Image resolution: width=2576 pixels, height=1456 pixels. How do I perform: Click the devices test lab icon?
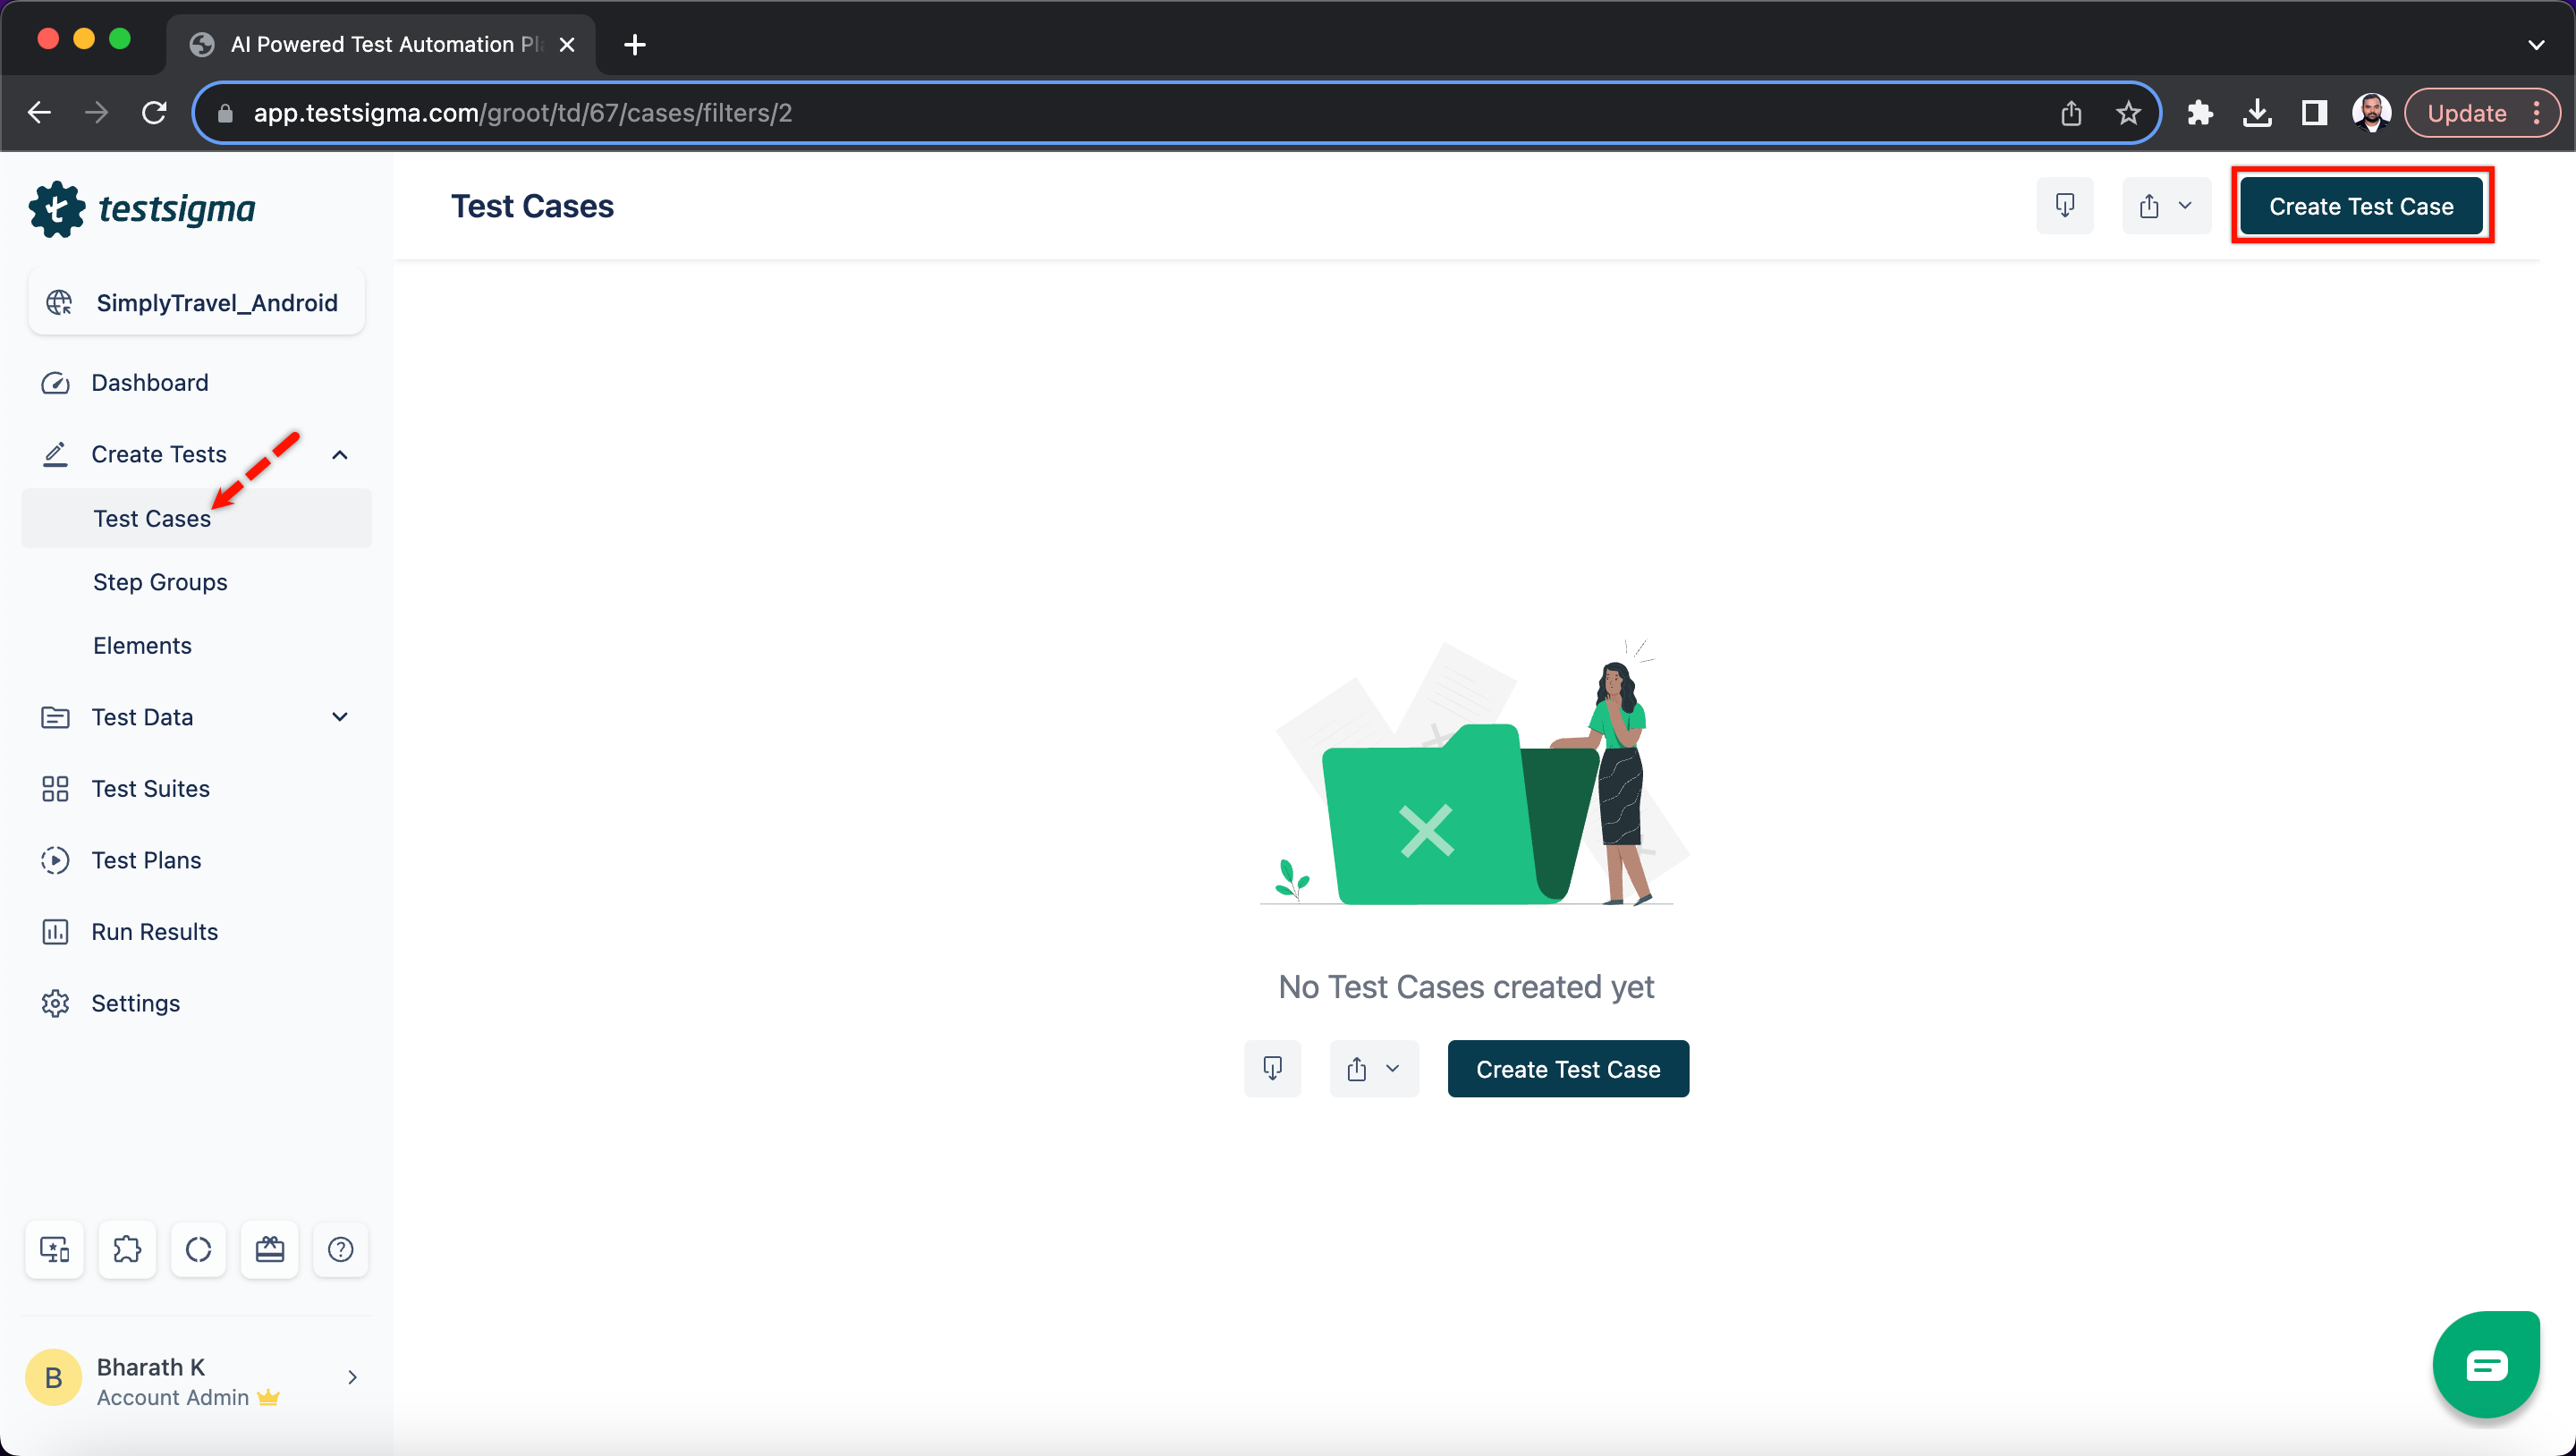coord(54,1249)
